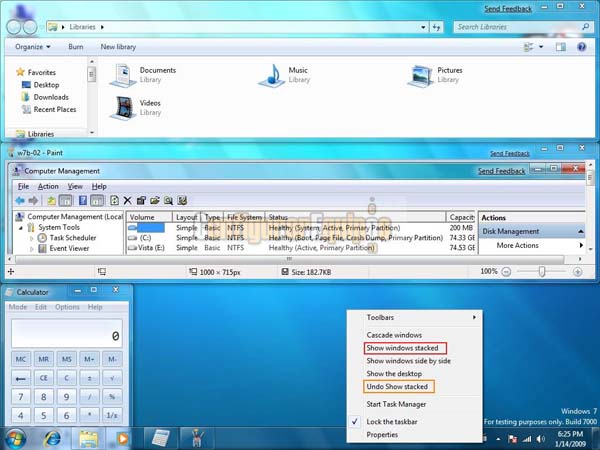Click the Help question mark in Libraries window
The height and width of the screenshot is (450, 600).
click(x=581, y=47)
